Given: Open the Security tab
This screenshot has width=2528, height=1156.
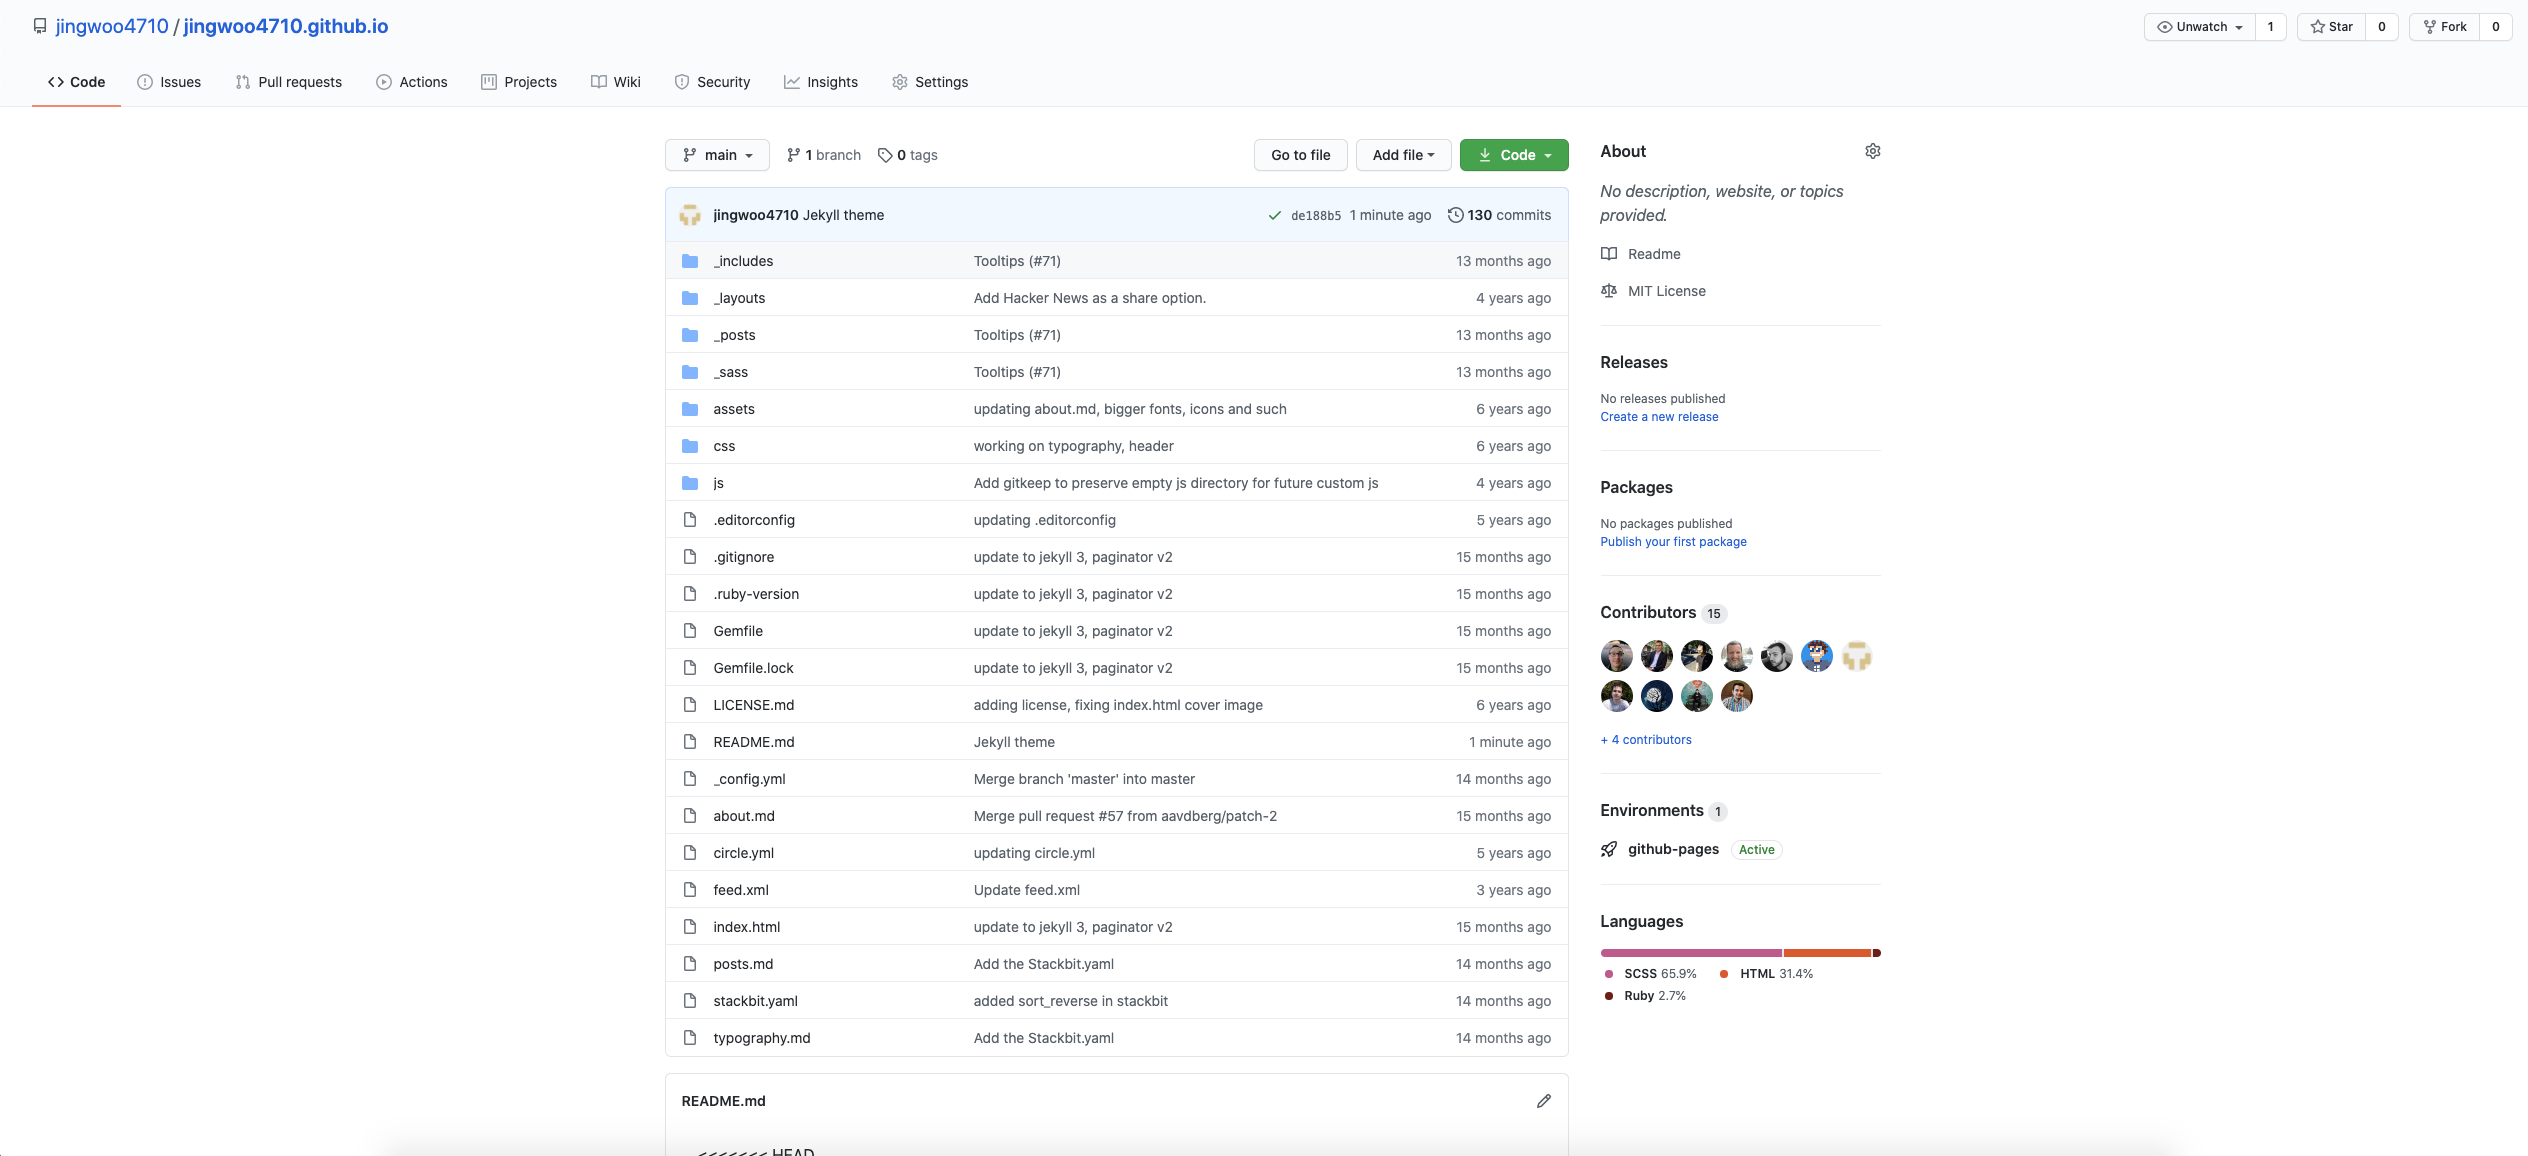Looking at the screenshot, I should click(712, 82).
